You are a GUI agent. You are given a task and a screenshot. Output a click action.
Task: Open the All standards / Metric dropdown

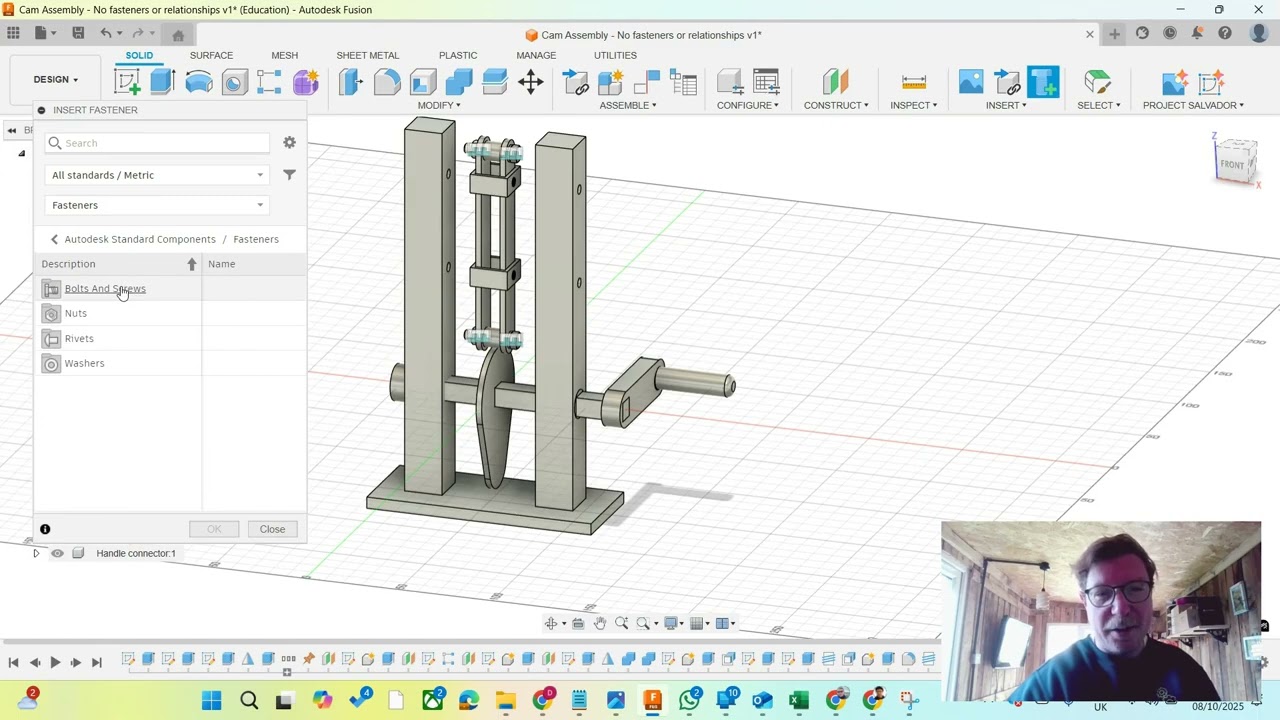[x=157, y=175]
